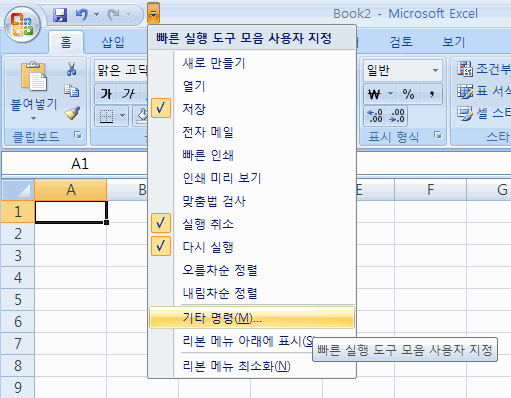Click the Undo arrow icon
This screenshot has width=511, height=398.
(81, 15)
